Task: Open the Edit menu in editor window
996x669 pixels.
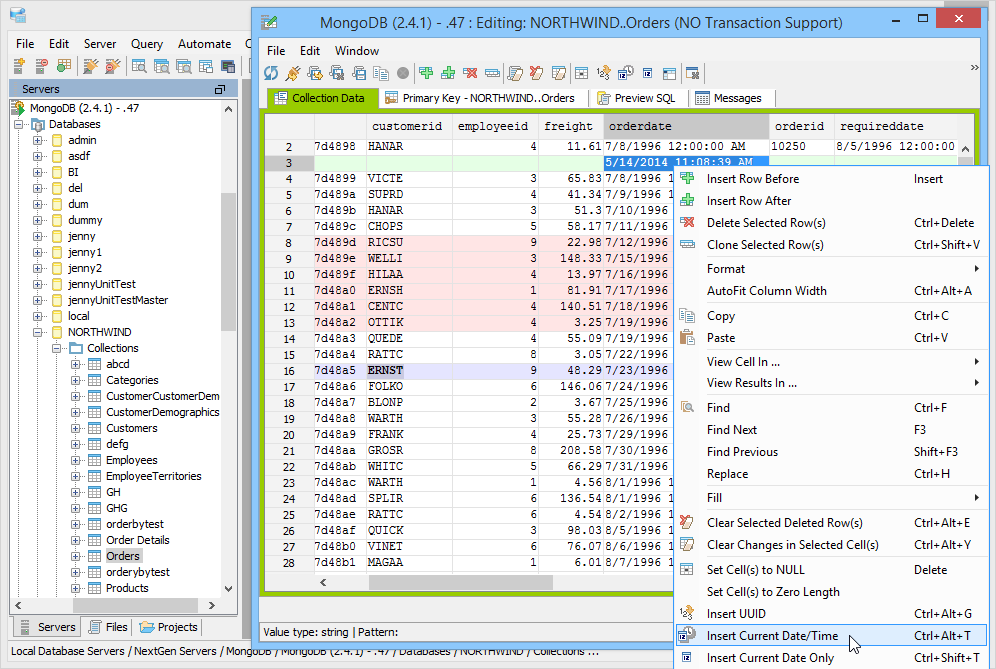Action: (x=310, y=51)
